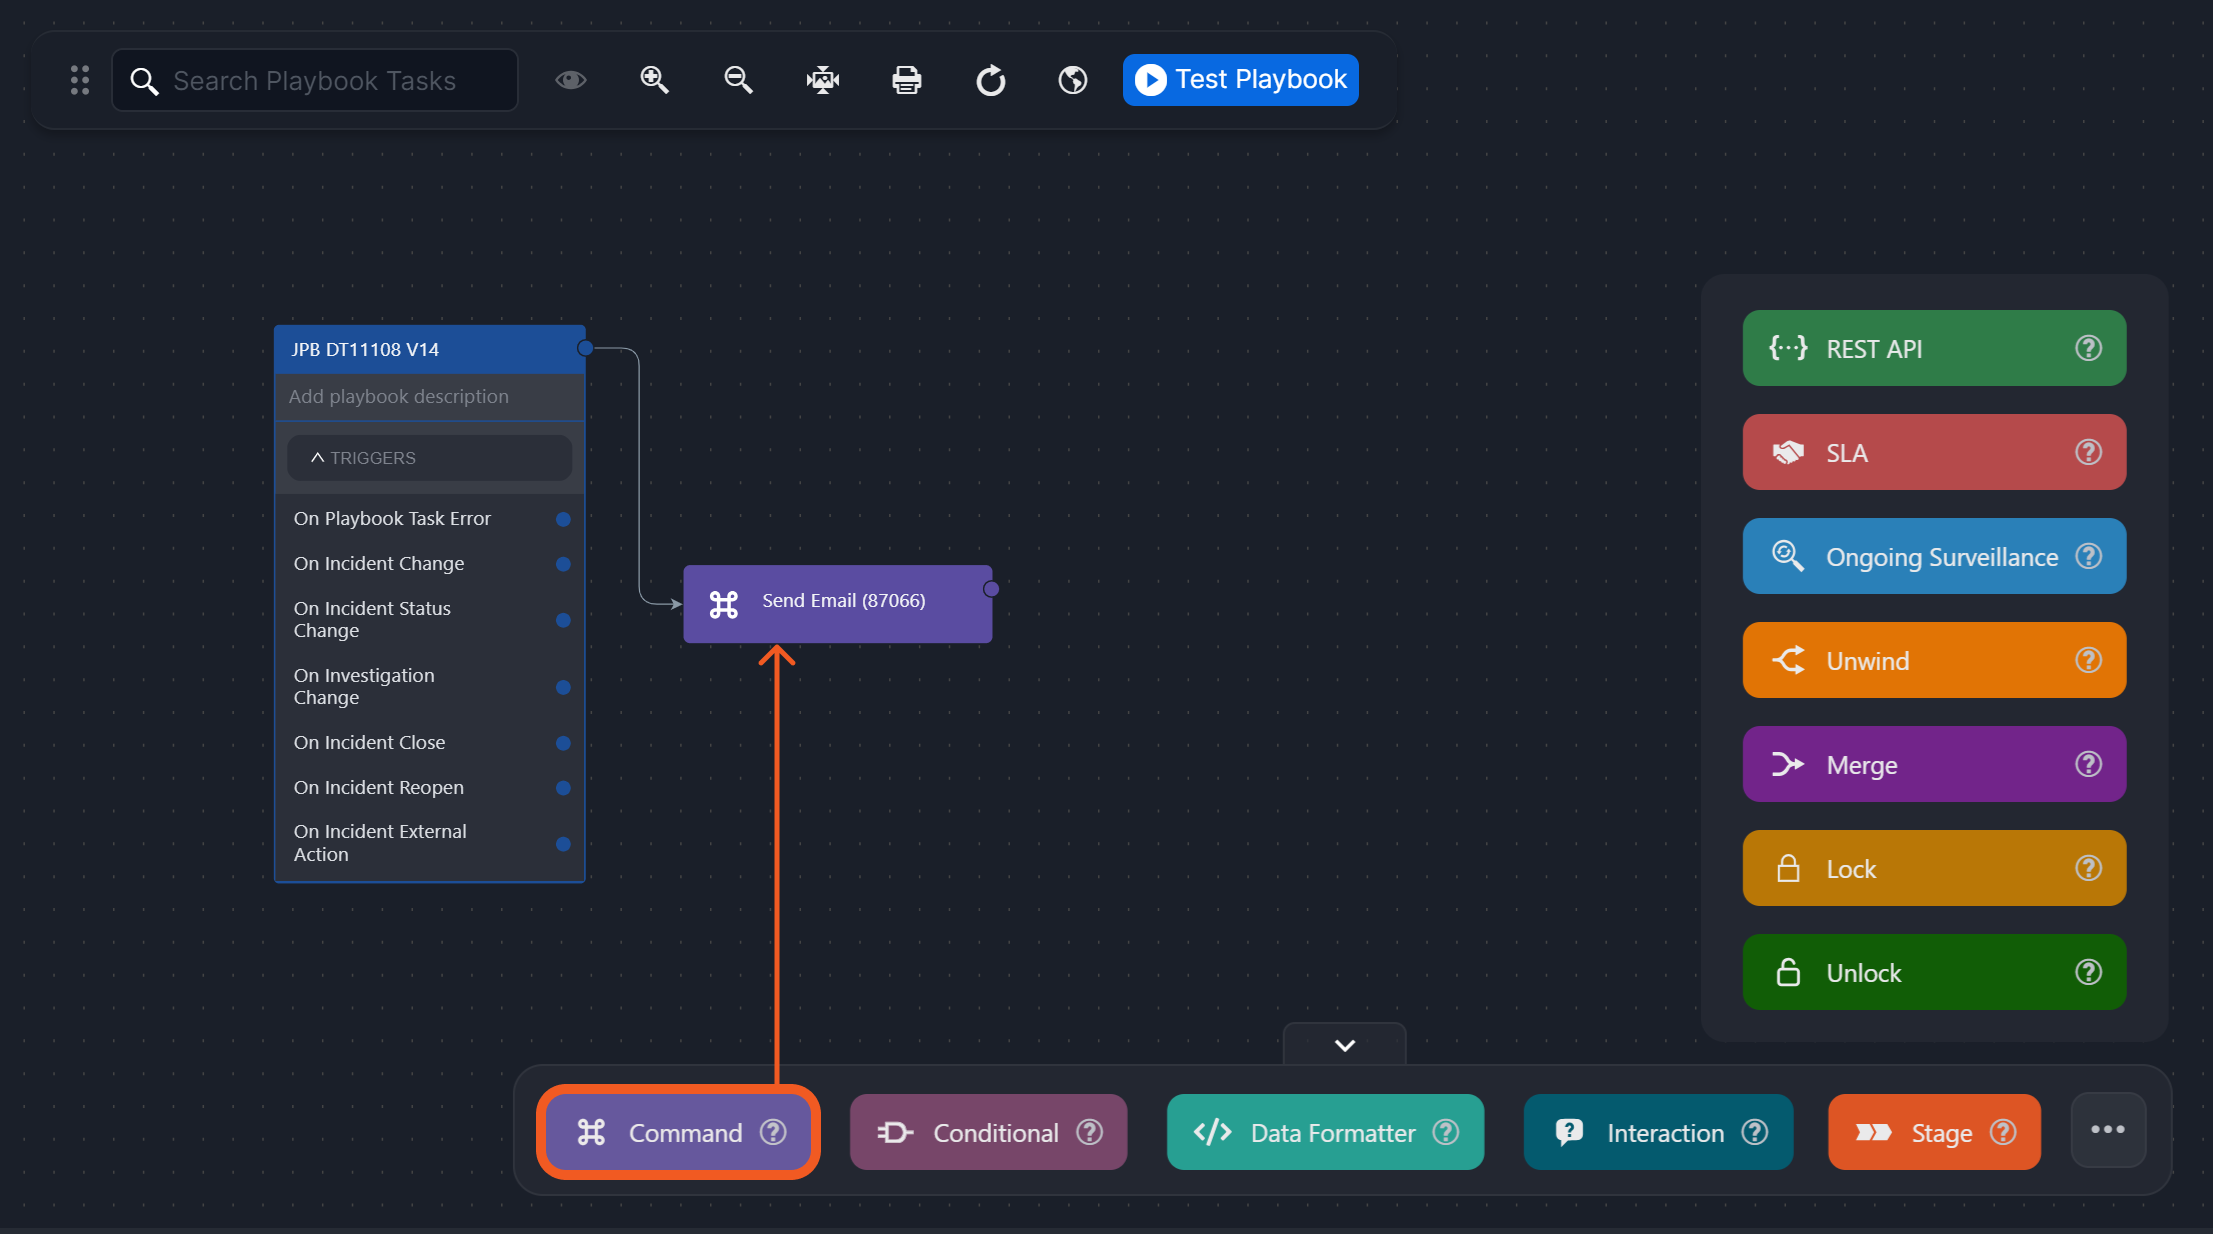The image size is (2213, 1234).
Task: Click the zoom out magnifier icon
Action: 738,80
